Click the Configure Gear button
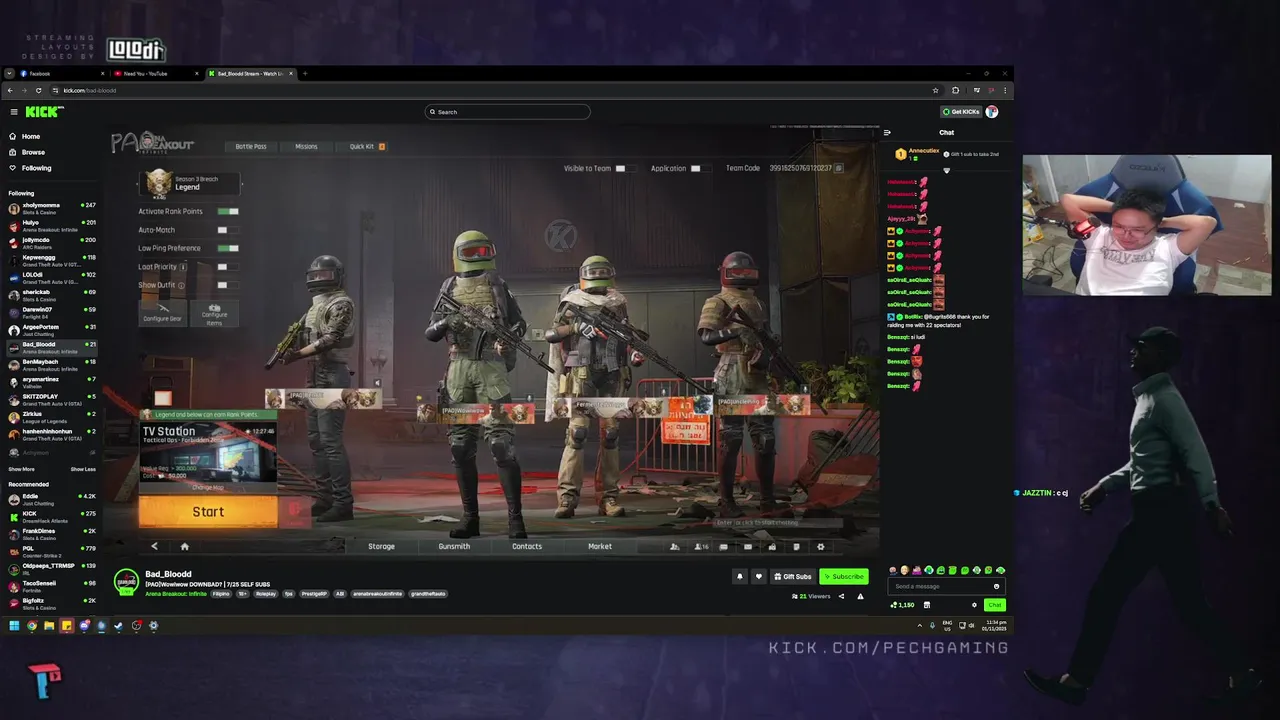This screenshot has height=720, width=1280. 162,313
